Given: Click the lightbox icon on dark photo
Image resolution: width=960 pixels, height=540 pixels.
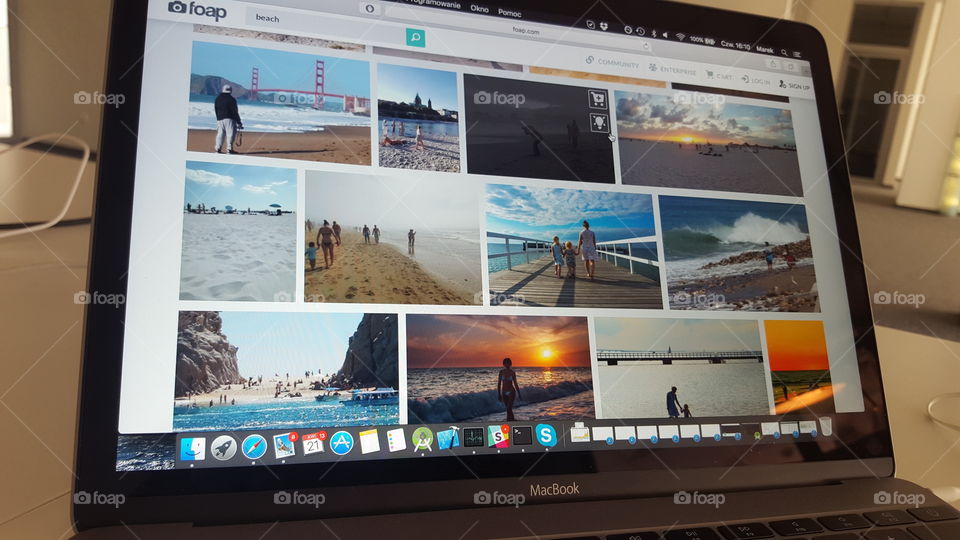Looking at the screenshot, I should [599, 122].
